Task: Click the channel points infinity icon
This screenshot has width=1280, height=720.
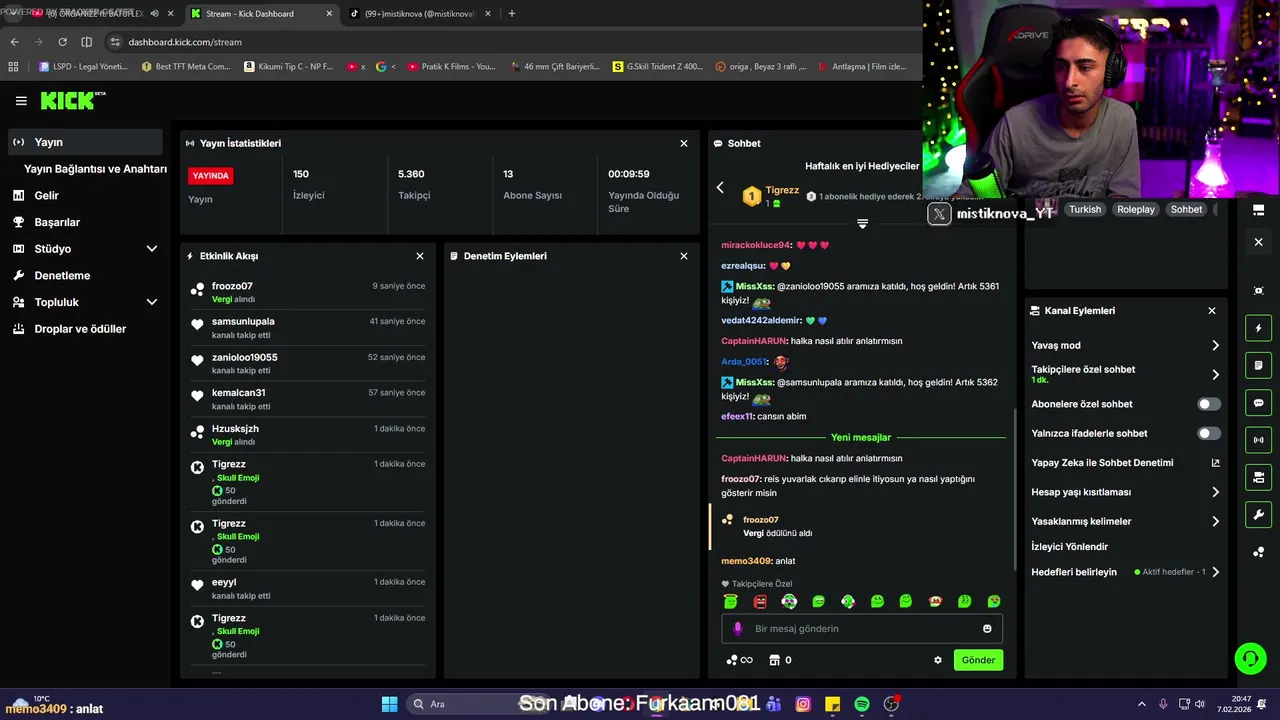Action: point(740,660)
